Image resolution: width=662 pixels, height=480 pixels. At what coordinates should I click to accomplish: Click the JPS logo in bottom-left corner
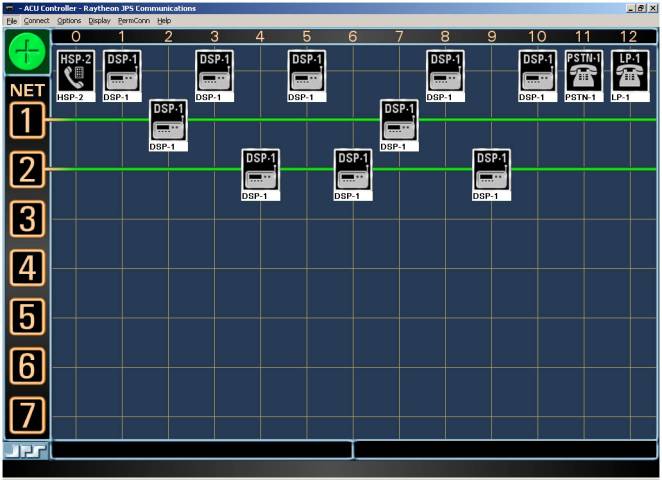pyautogui.click(x=25, y=450)
